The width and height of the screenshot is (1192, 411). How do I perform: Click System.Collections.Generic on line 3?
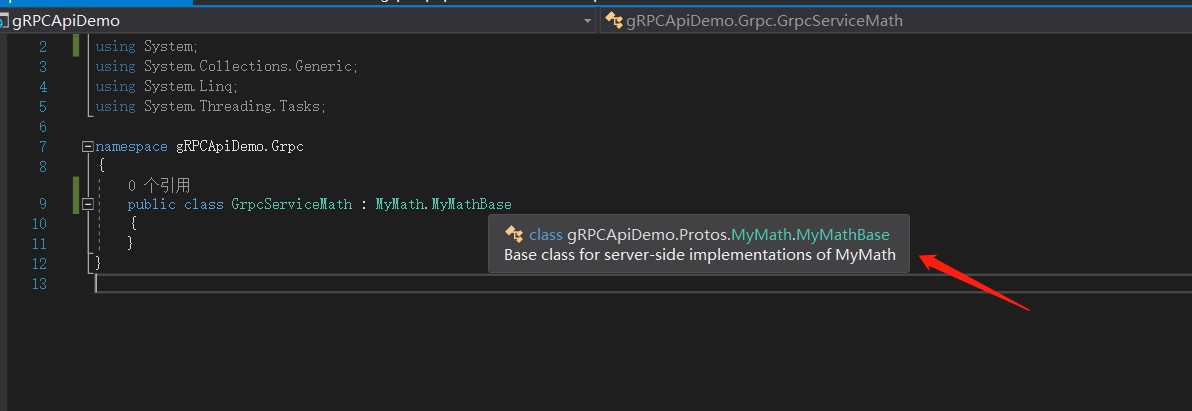(250, 67)
